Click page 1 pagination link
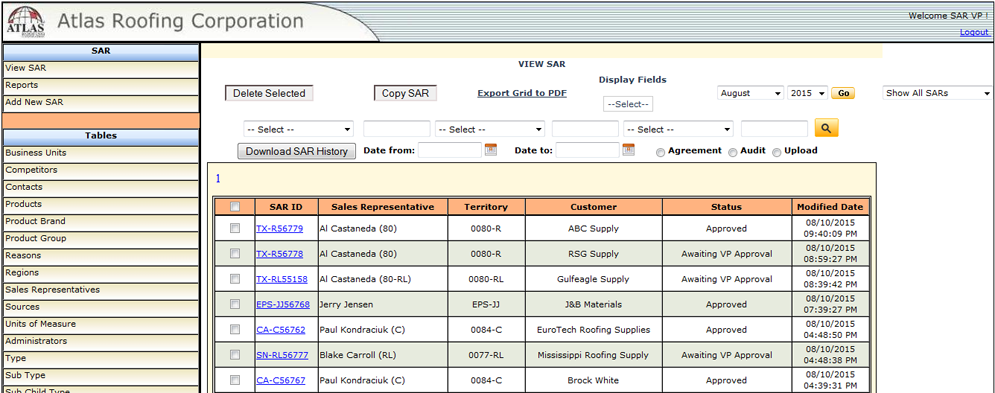The height and width of the screenshot is (393, 995). point(218,178)
